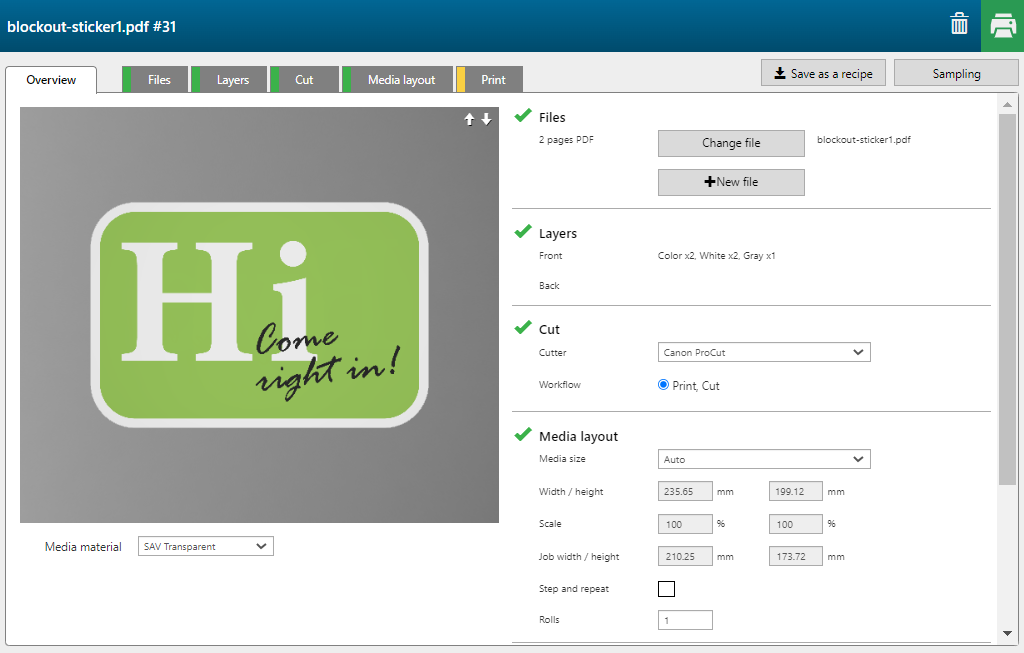Click the green printer icon
Viewport: 1024px width, 653px height.
(1002, 26)
